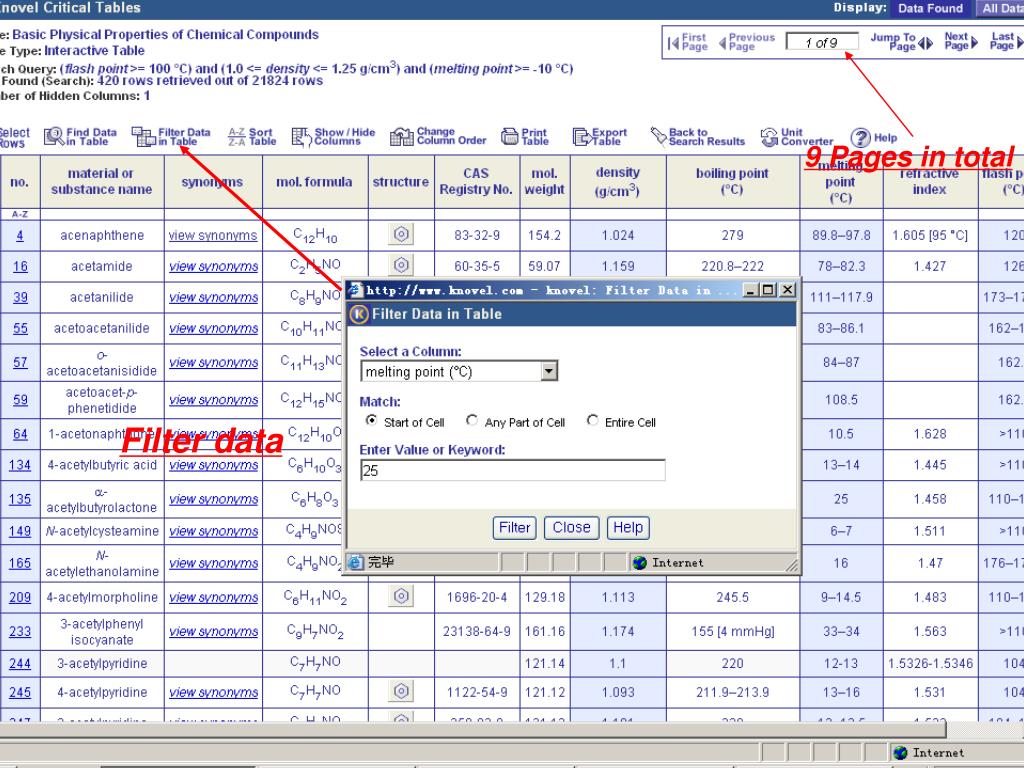
Task: Switch to the Data Found display tab
Action: coord(930,8)
